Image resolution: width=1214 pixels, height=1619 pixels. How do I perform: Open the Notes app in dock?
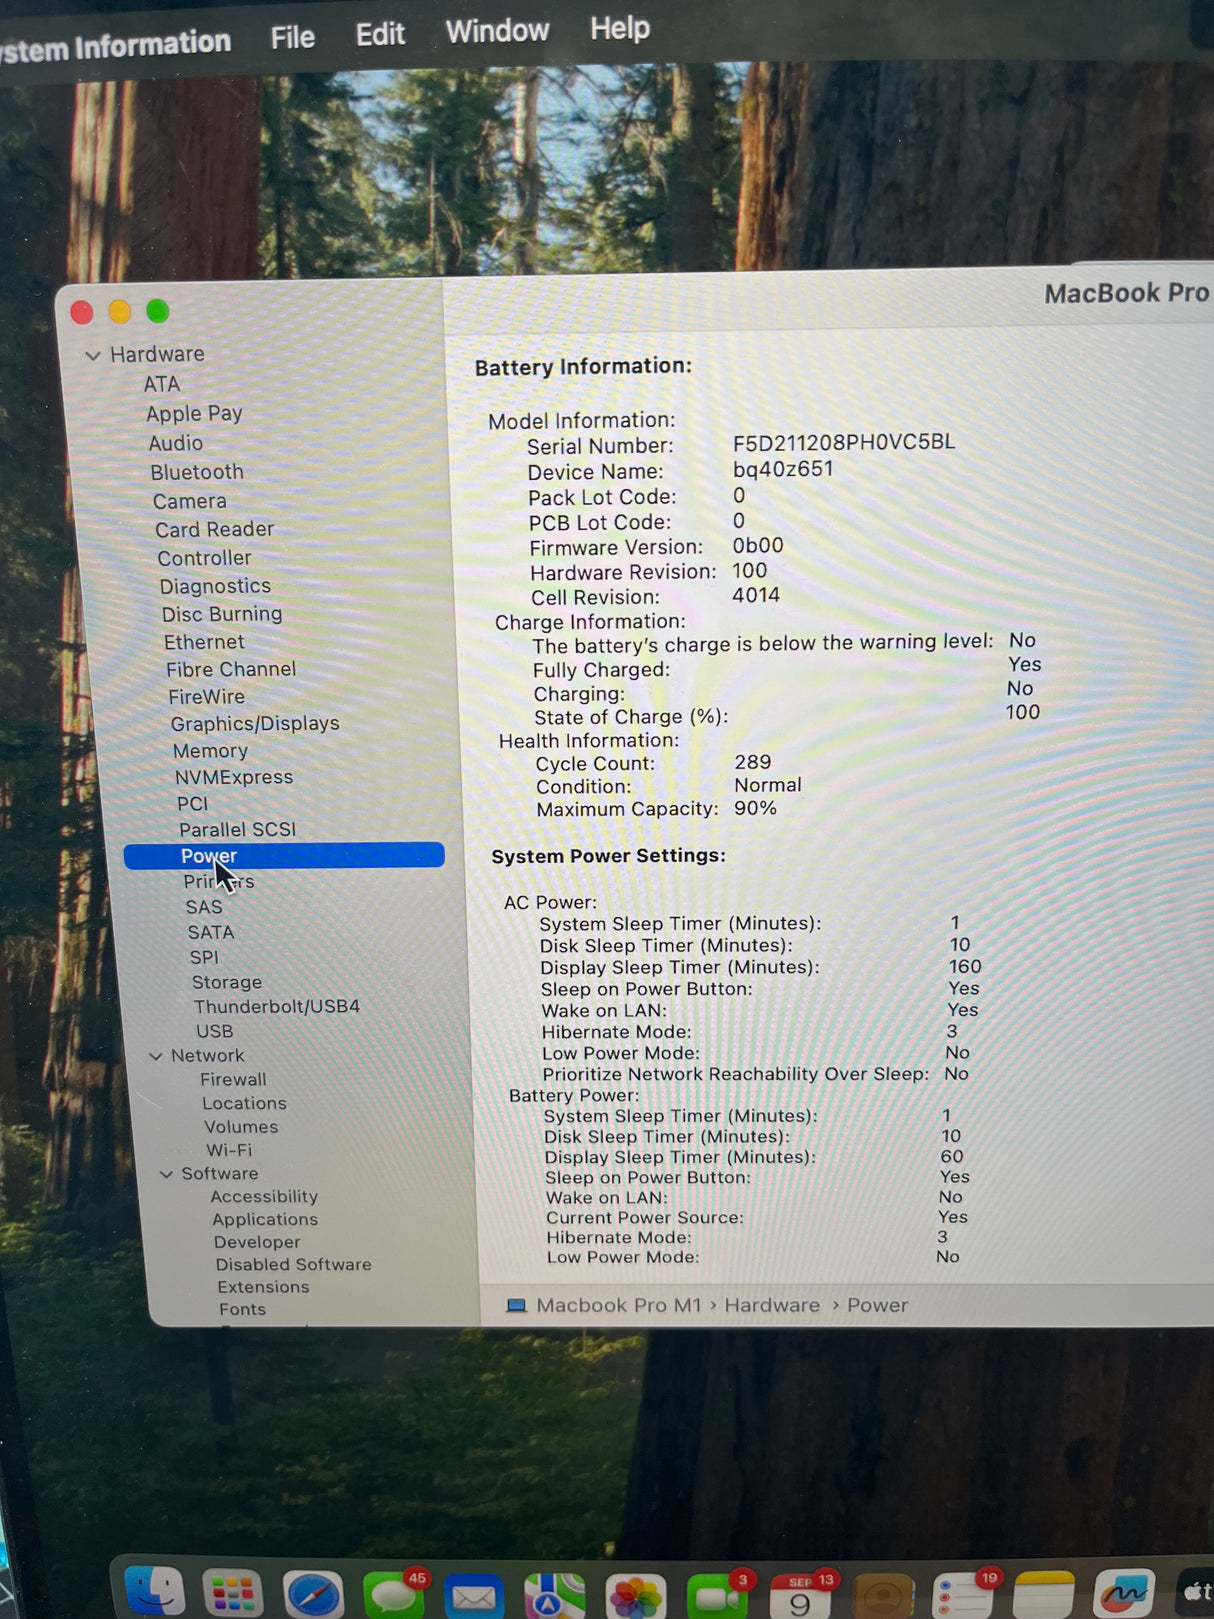(1044, 1596)
